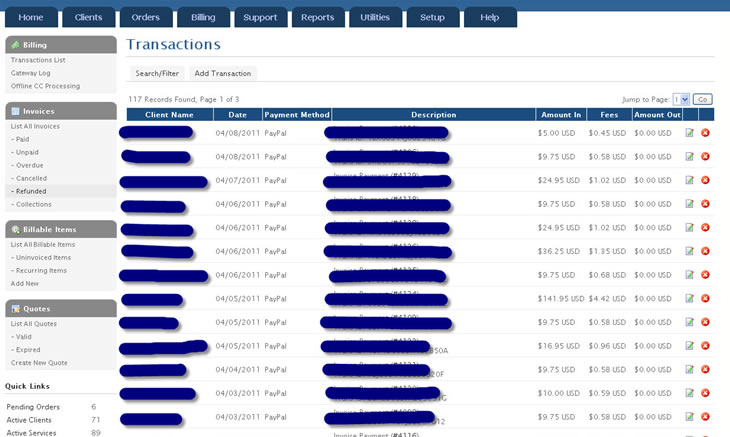Edit the transaction with $0.68 fee

click(689, 275)
